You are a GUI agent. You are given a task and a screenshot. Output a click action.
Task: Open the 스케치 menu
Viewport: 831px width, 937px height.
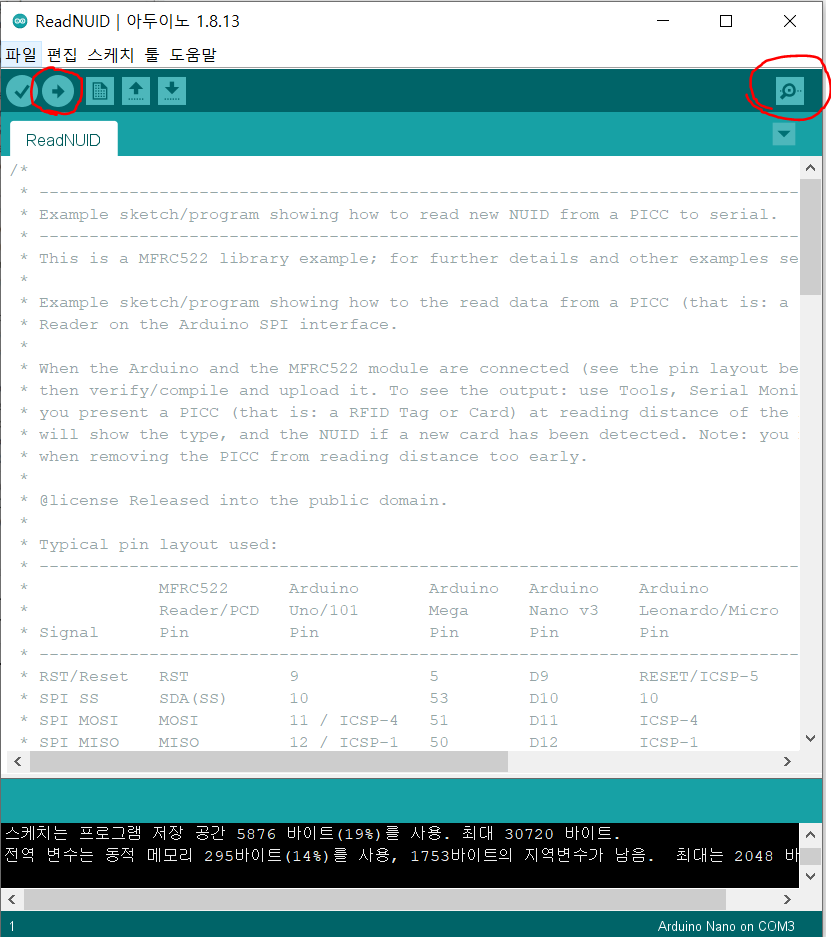(111, 55)
